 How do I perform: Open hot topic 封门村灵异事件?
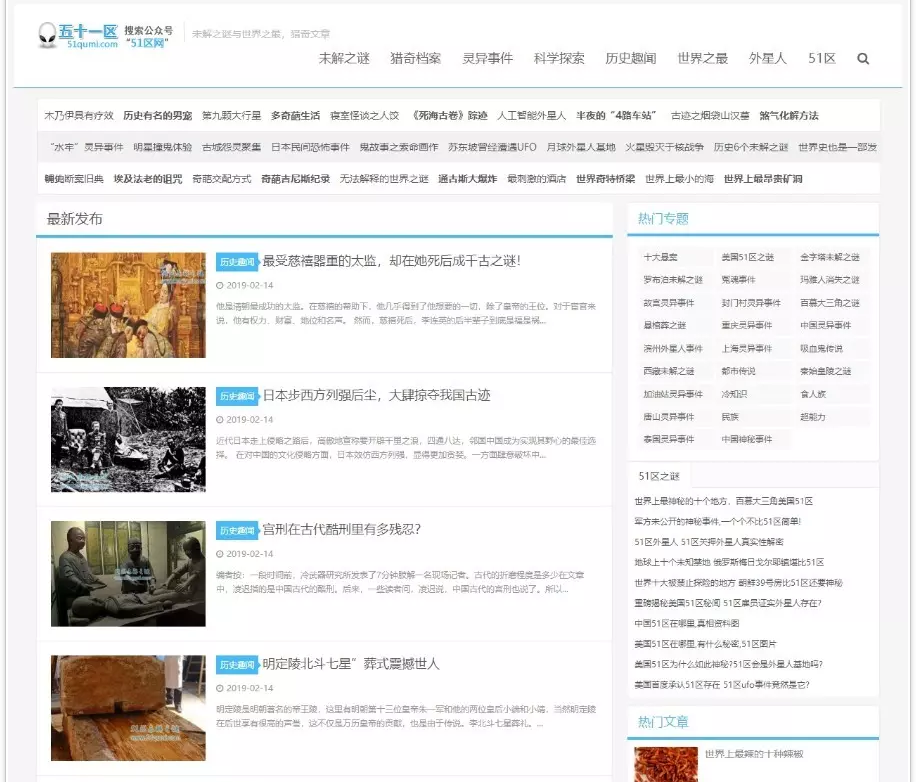pyautogui.click(x=751, y=303)
